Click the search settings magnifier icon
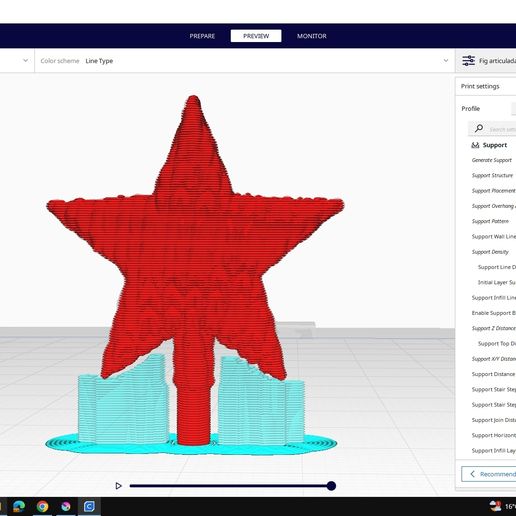The image size is (516, 516). click(479, 128)
